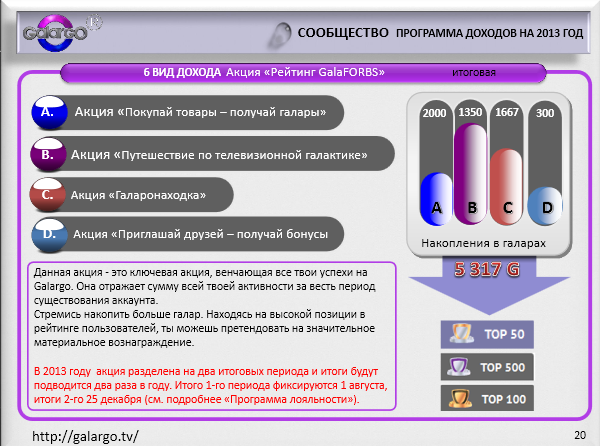Viewport: 600px width, 446px height.
Task: Click the blue bar D in chart
Action: coord(545,206)
